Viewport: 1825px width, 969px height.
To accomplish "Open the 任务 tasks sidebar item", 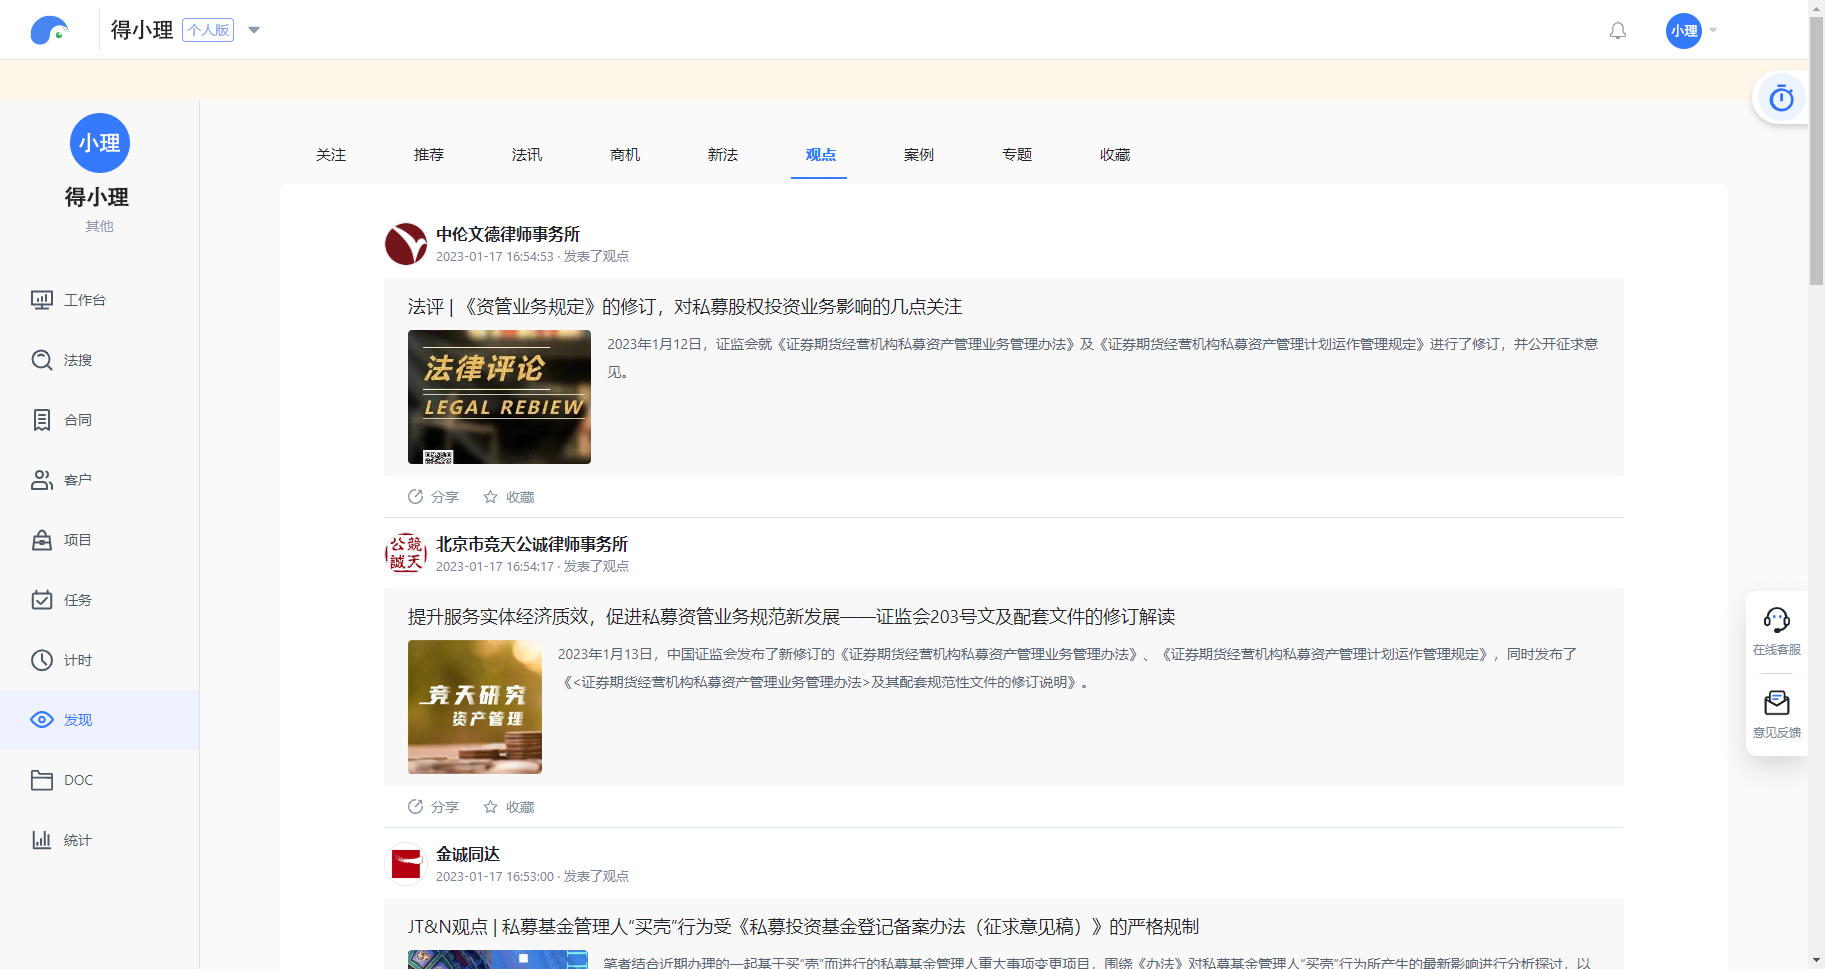I will [x=99, y=600].
